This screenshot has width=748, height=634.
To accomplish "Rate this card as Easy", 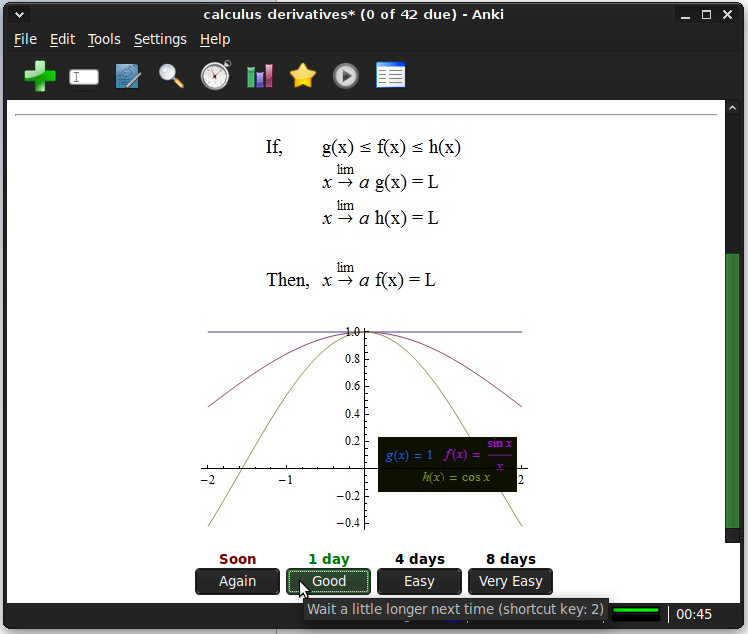I will [x=419, y=581].
